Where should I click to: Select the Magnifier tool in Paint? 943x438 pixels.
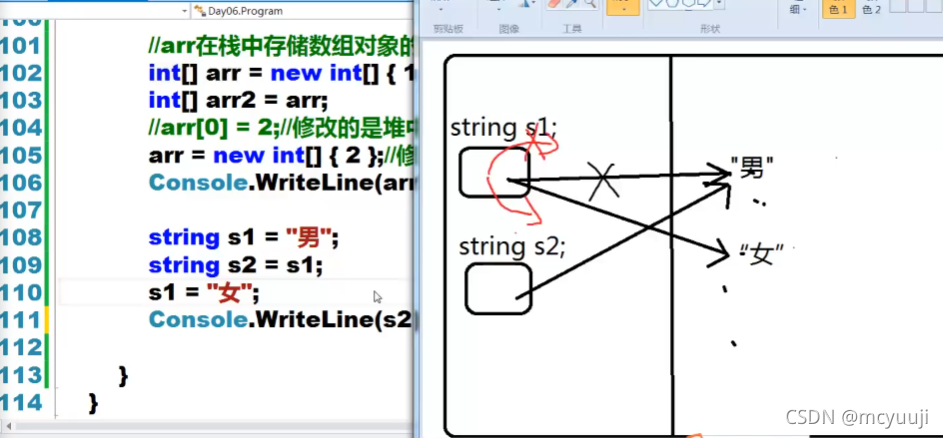tap(589, 4)
